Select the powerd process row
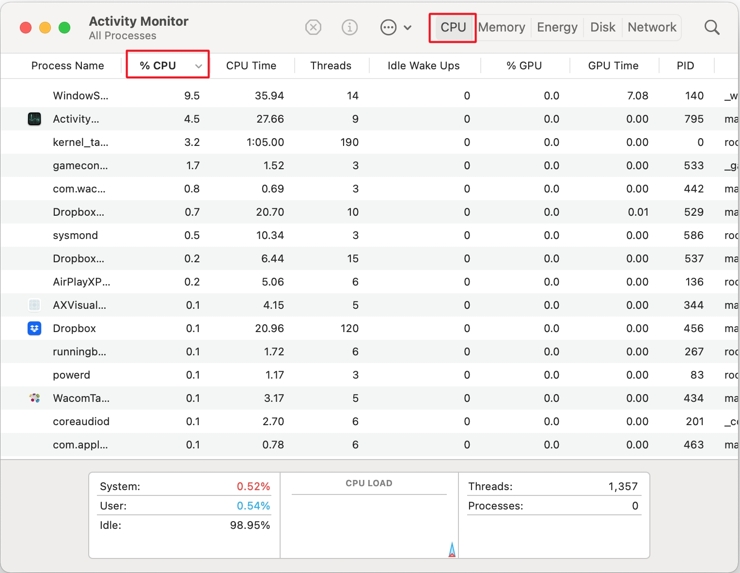Screen dimensions: 740x573 click(370, 375)
